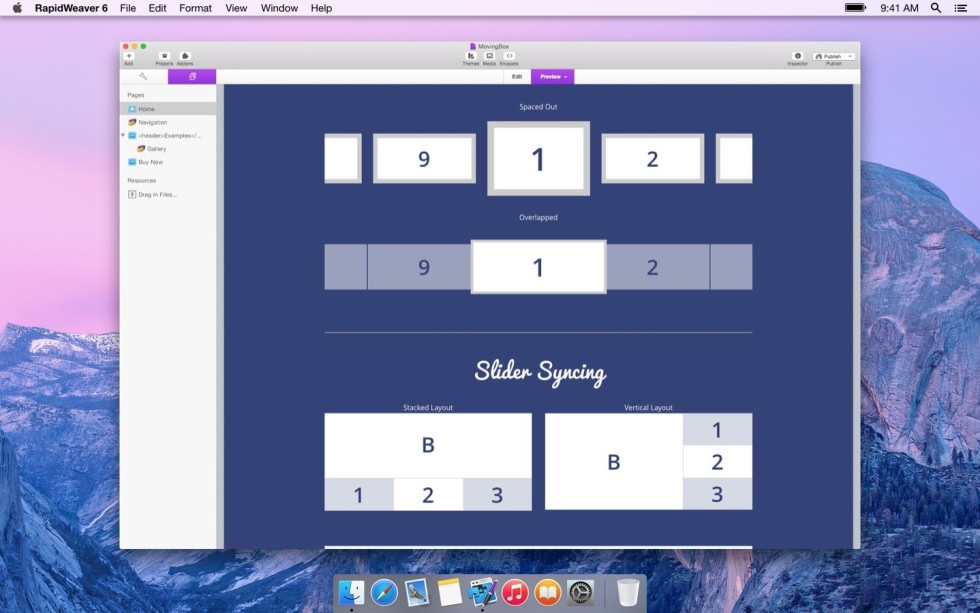
Task: Click thumbnail 1 in Vertical Layout
Action: tap(718, 429)
